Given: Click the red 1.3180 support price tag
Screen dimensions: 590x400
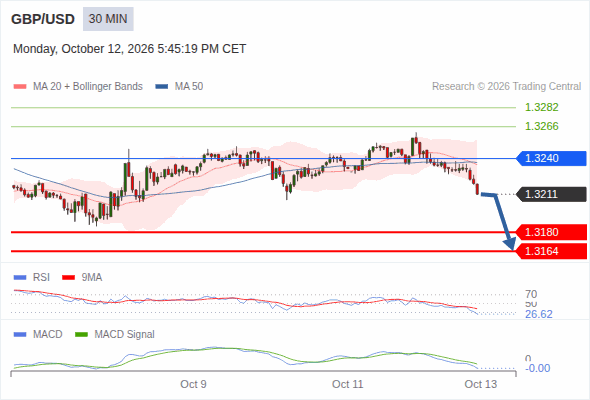Looking at the screenshot, I should pos(551,232).
